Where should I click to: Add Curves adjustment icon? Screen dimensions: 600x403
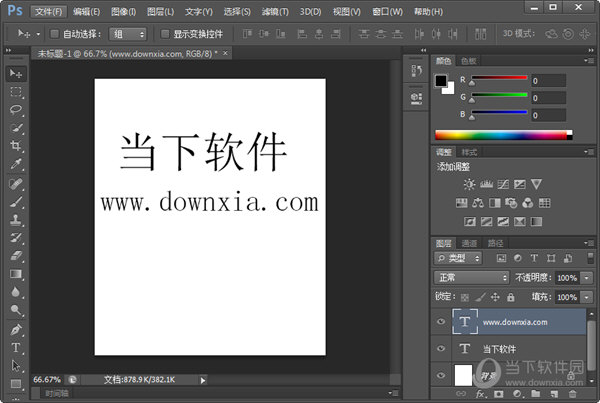(503, 184)
